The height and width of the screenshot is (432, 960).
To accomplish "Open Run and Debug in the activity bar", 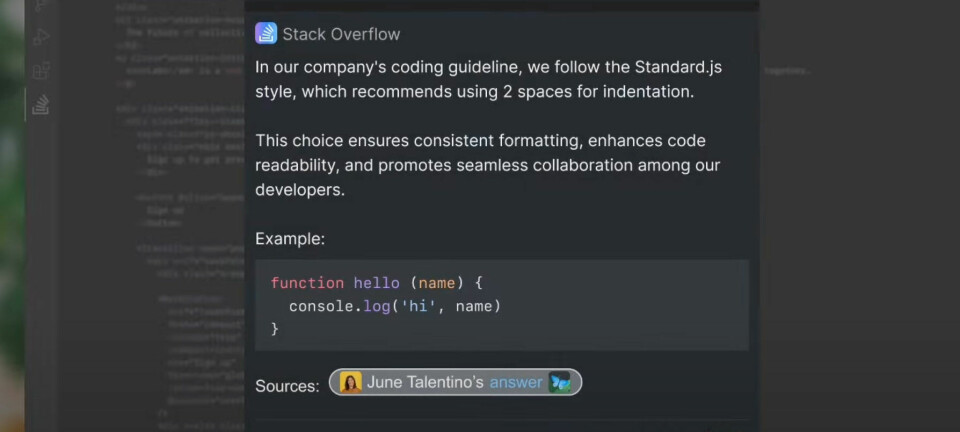I will tap(40, 37).
